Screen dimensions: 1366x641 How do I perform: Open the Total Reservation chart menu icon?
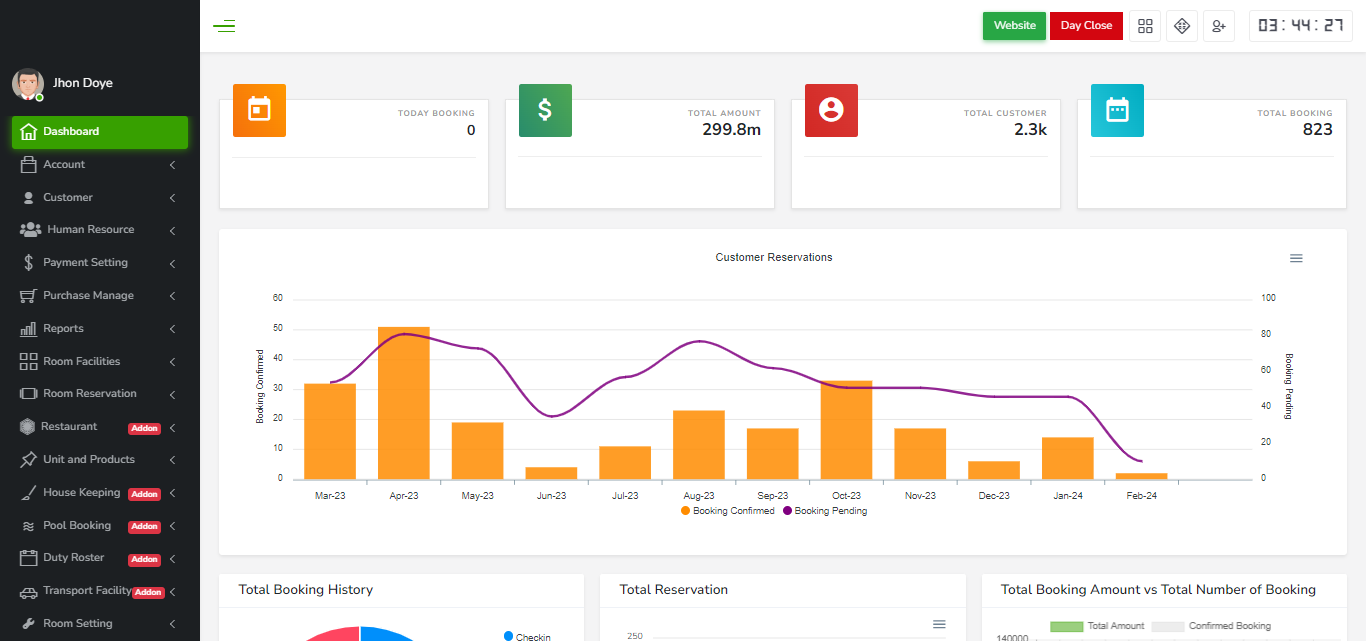[x=939, y=624]
